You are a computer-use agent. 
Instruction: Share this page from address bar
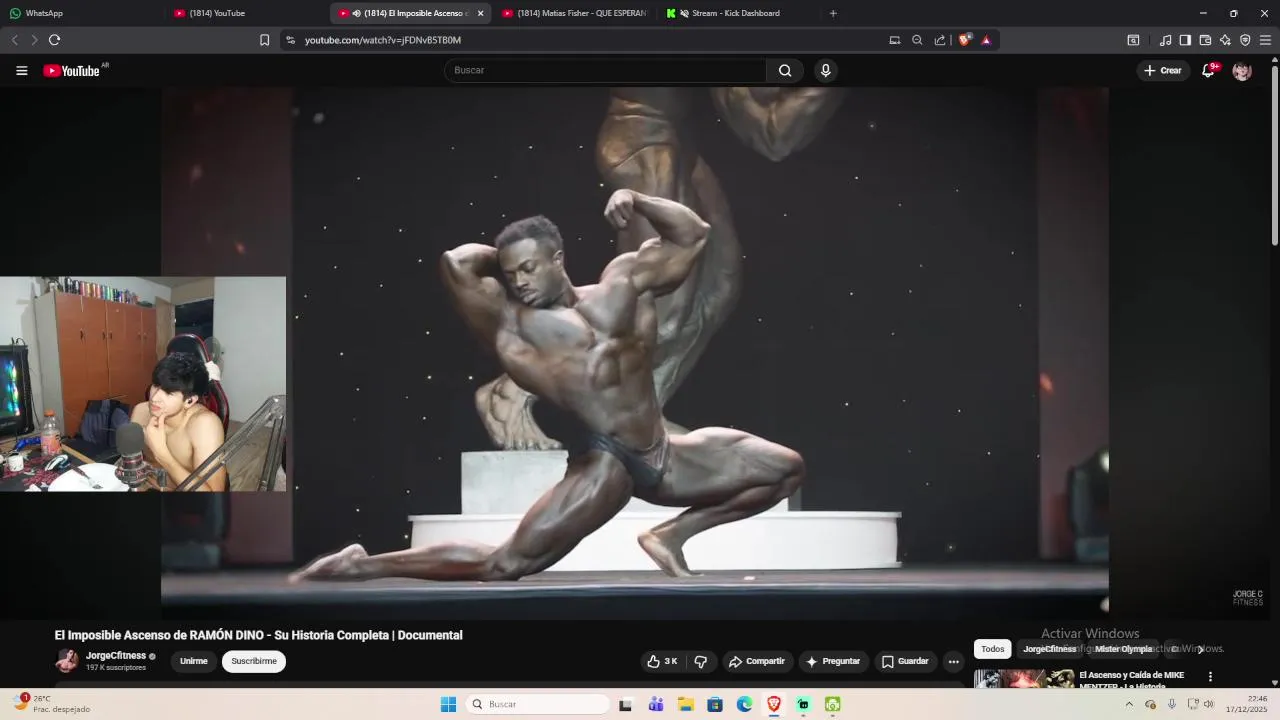[x=940, y=40]
